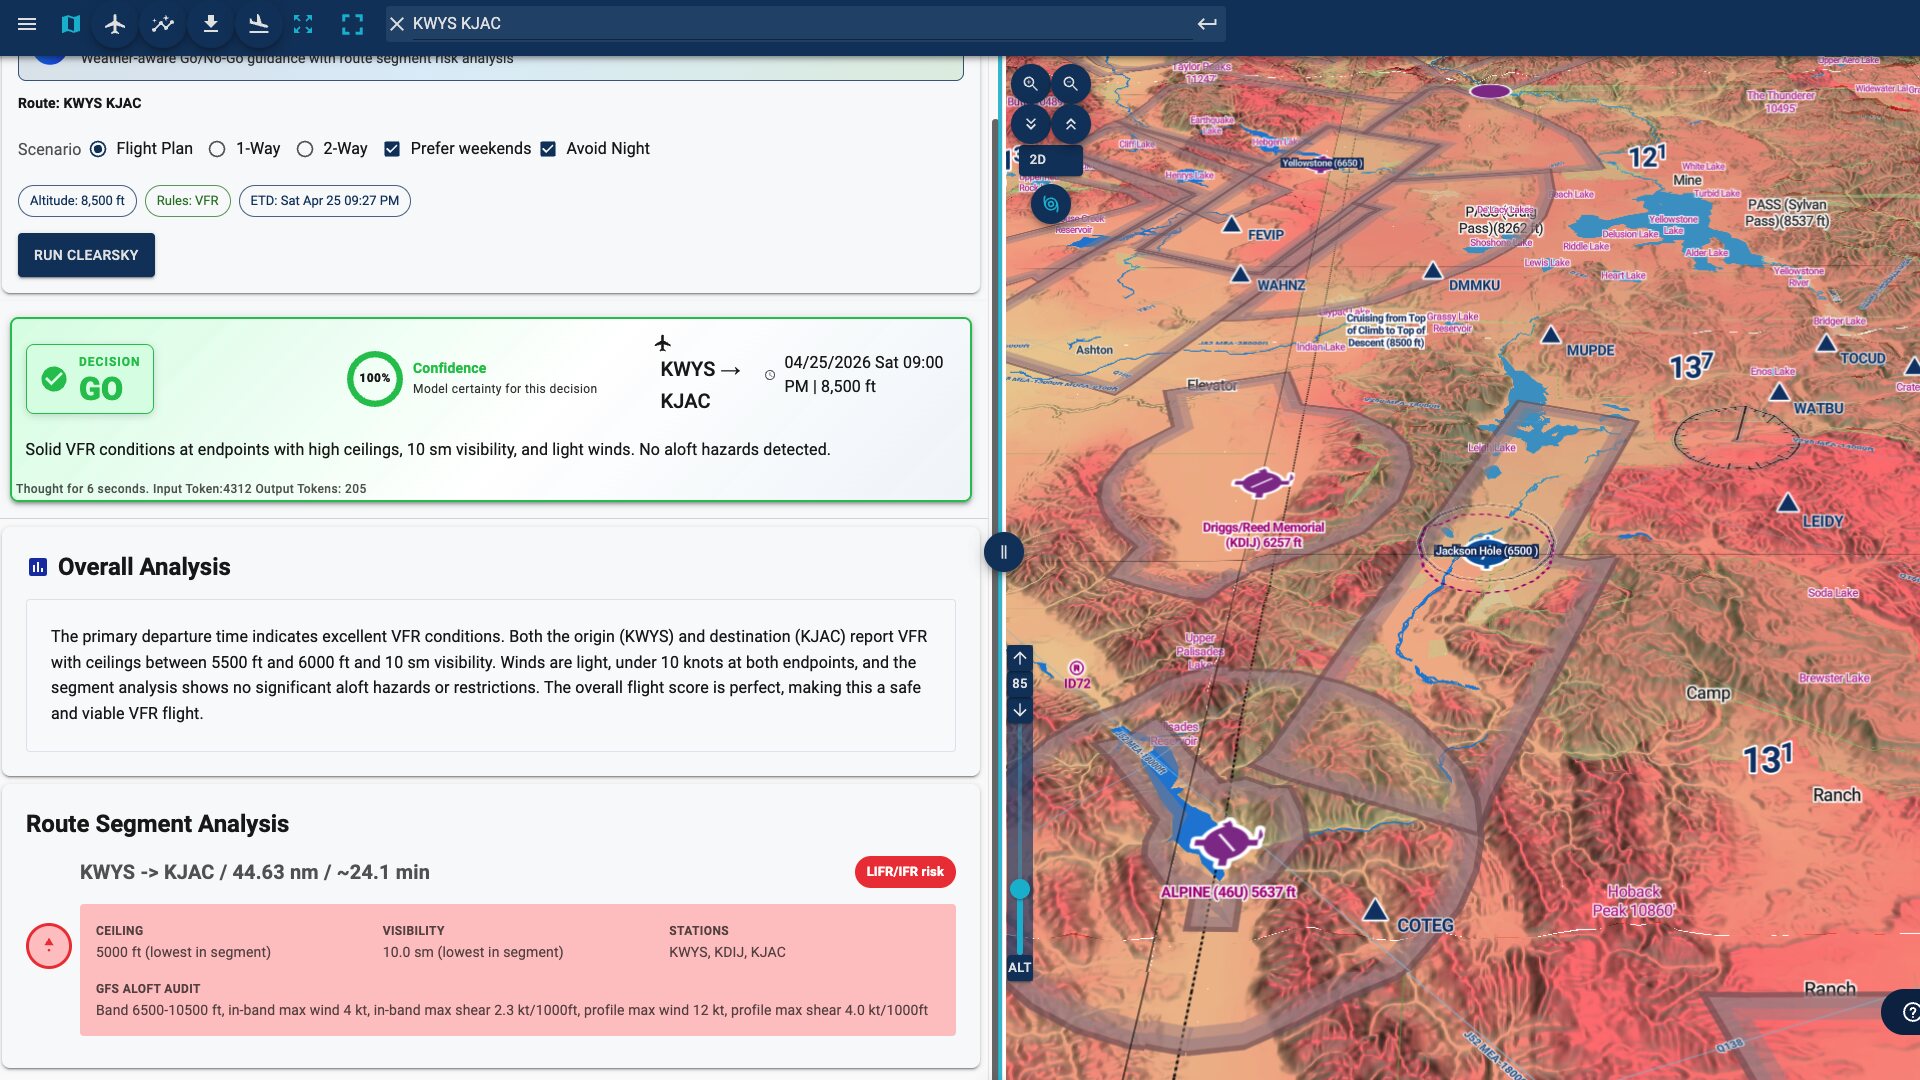Select the map layers icon in the toolbar
1920x1080 pixels.
[70, 24]
